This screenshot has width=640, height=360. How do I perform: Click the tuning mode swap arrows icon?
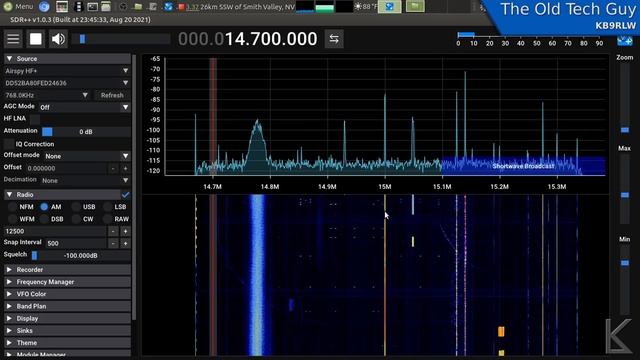[x=334, y=39]
